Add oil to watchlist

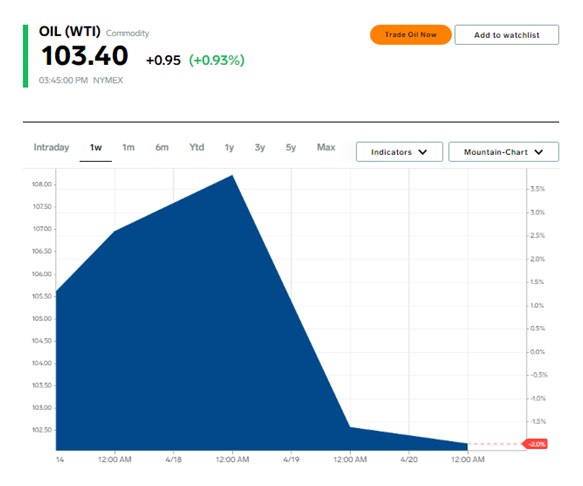tap(506, 35)
